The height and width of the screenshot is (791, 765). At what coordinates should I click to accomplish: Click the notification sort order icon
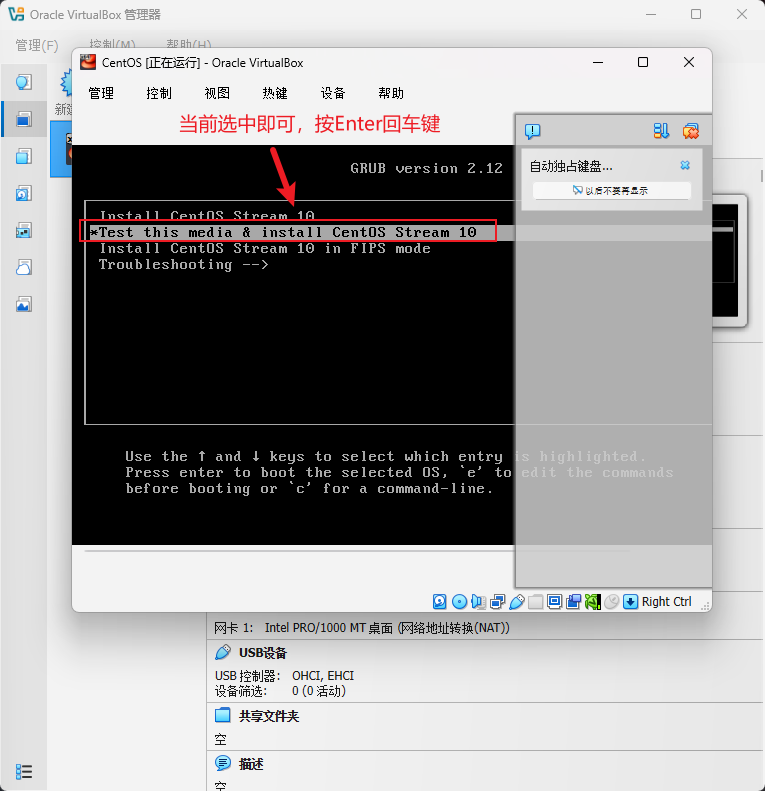tap(661, 131)
